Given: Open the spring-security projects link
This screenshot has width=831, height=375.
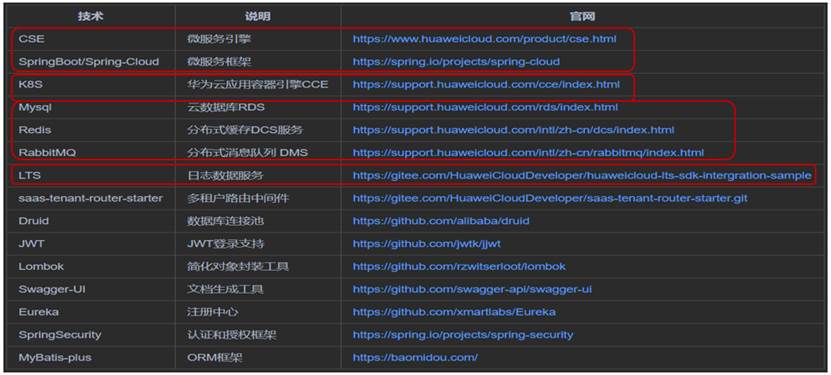Looking at the screenshot, I should tap(463, 335).
